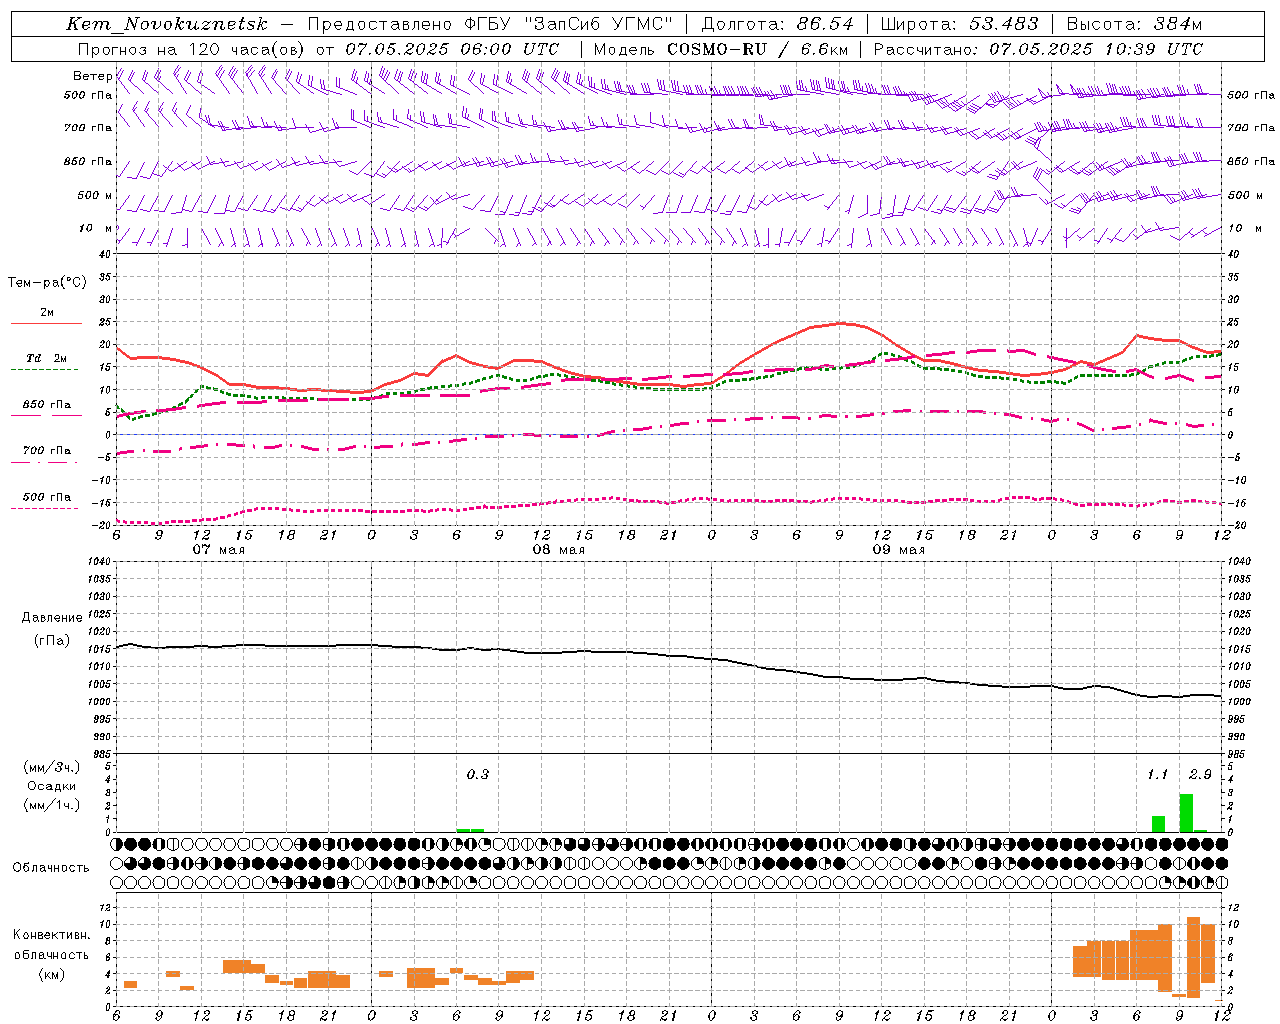
Task: Click the green precipitation bar under 2.9
Action: tap(1186, 813)
